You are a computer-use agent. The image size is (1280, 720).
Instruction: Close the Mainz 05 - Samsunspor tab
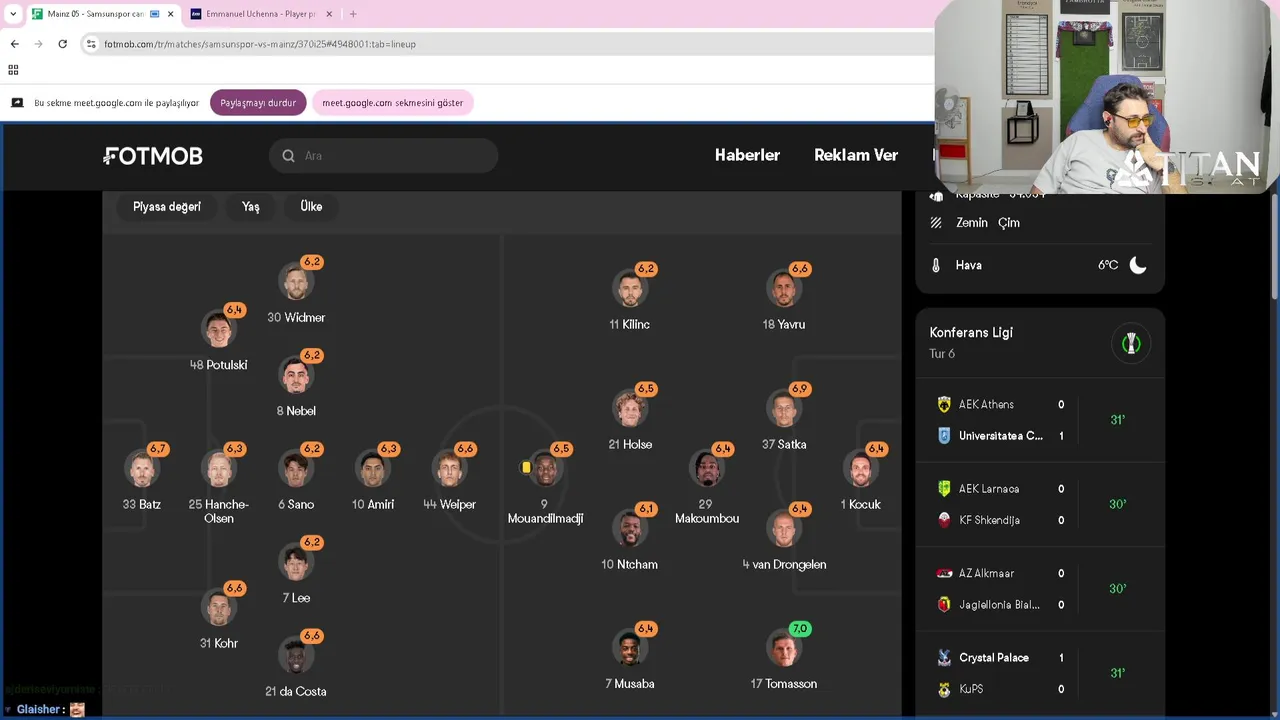pos(171,14)
